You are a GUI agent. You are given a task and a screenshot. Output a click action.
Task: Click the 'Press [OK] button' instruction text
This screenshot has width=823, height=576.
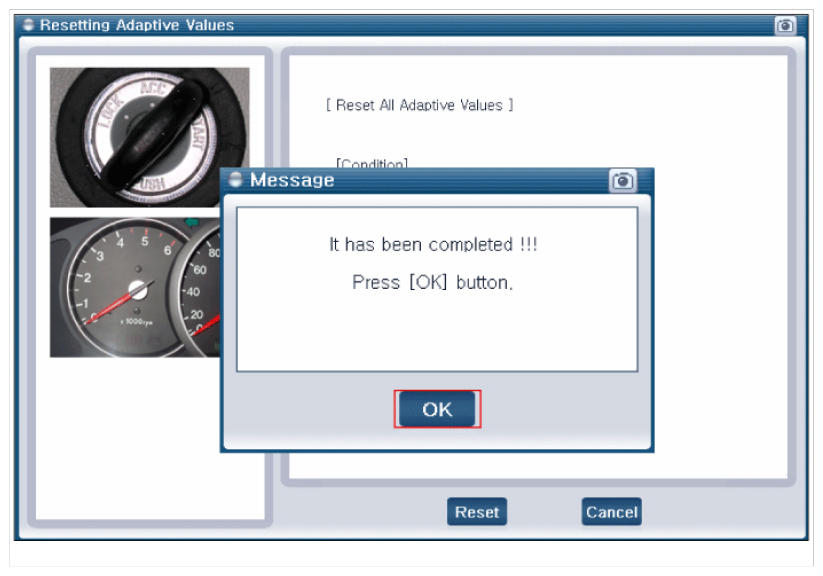coord(432,282)
